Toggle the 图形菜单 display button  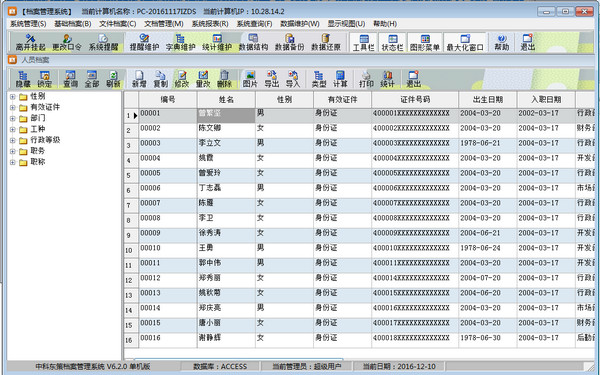(425, 42)
